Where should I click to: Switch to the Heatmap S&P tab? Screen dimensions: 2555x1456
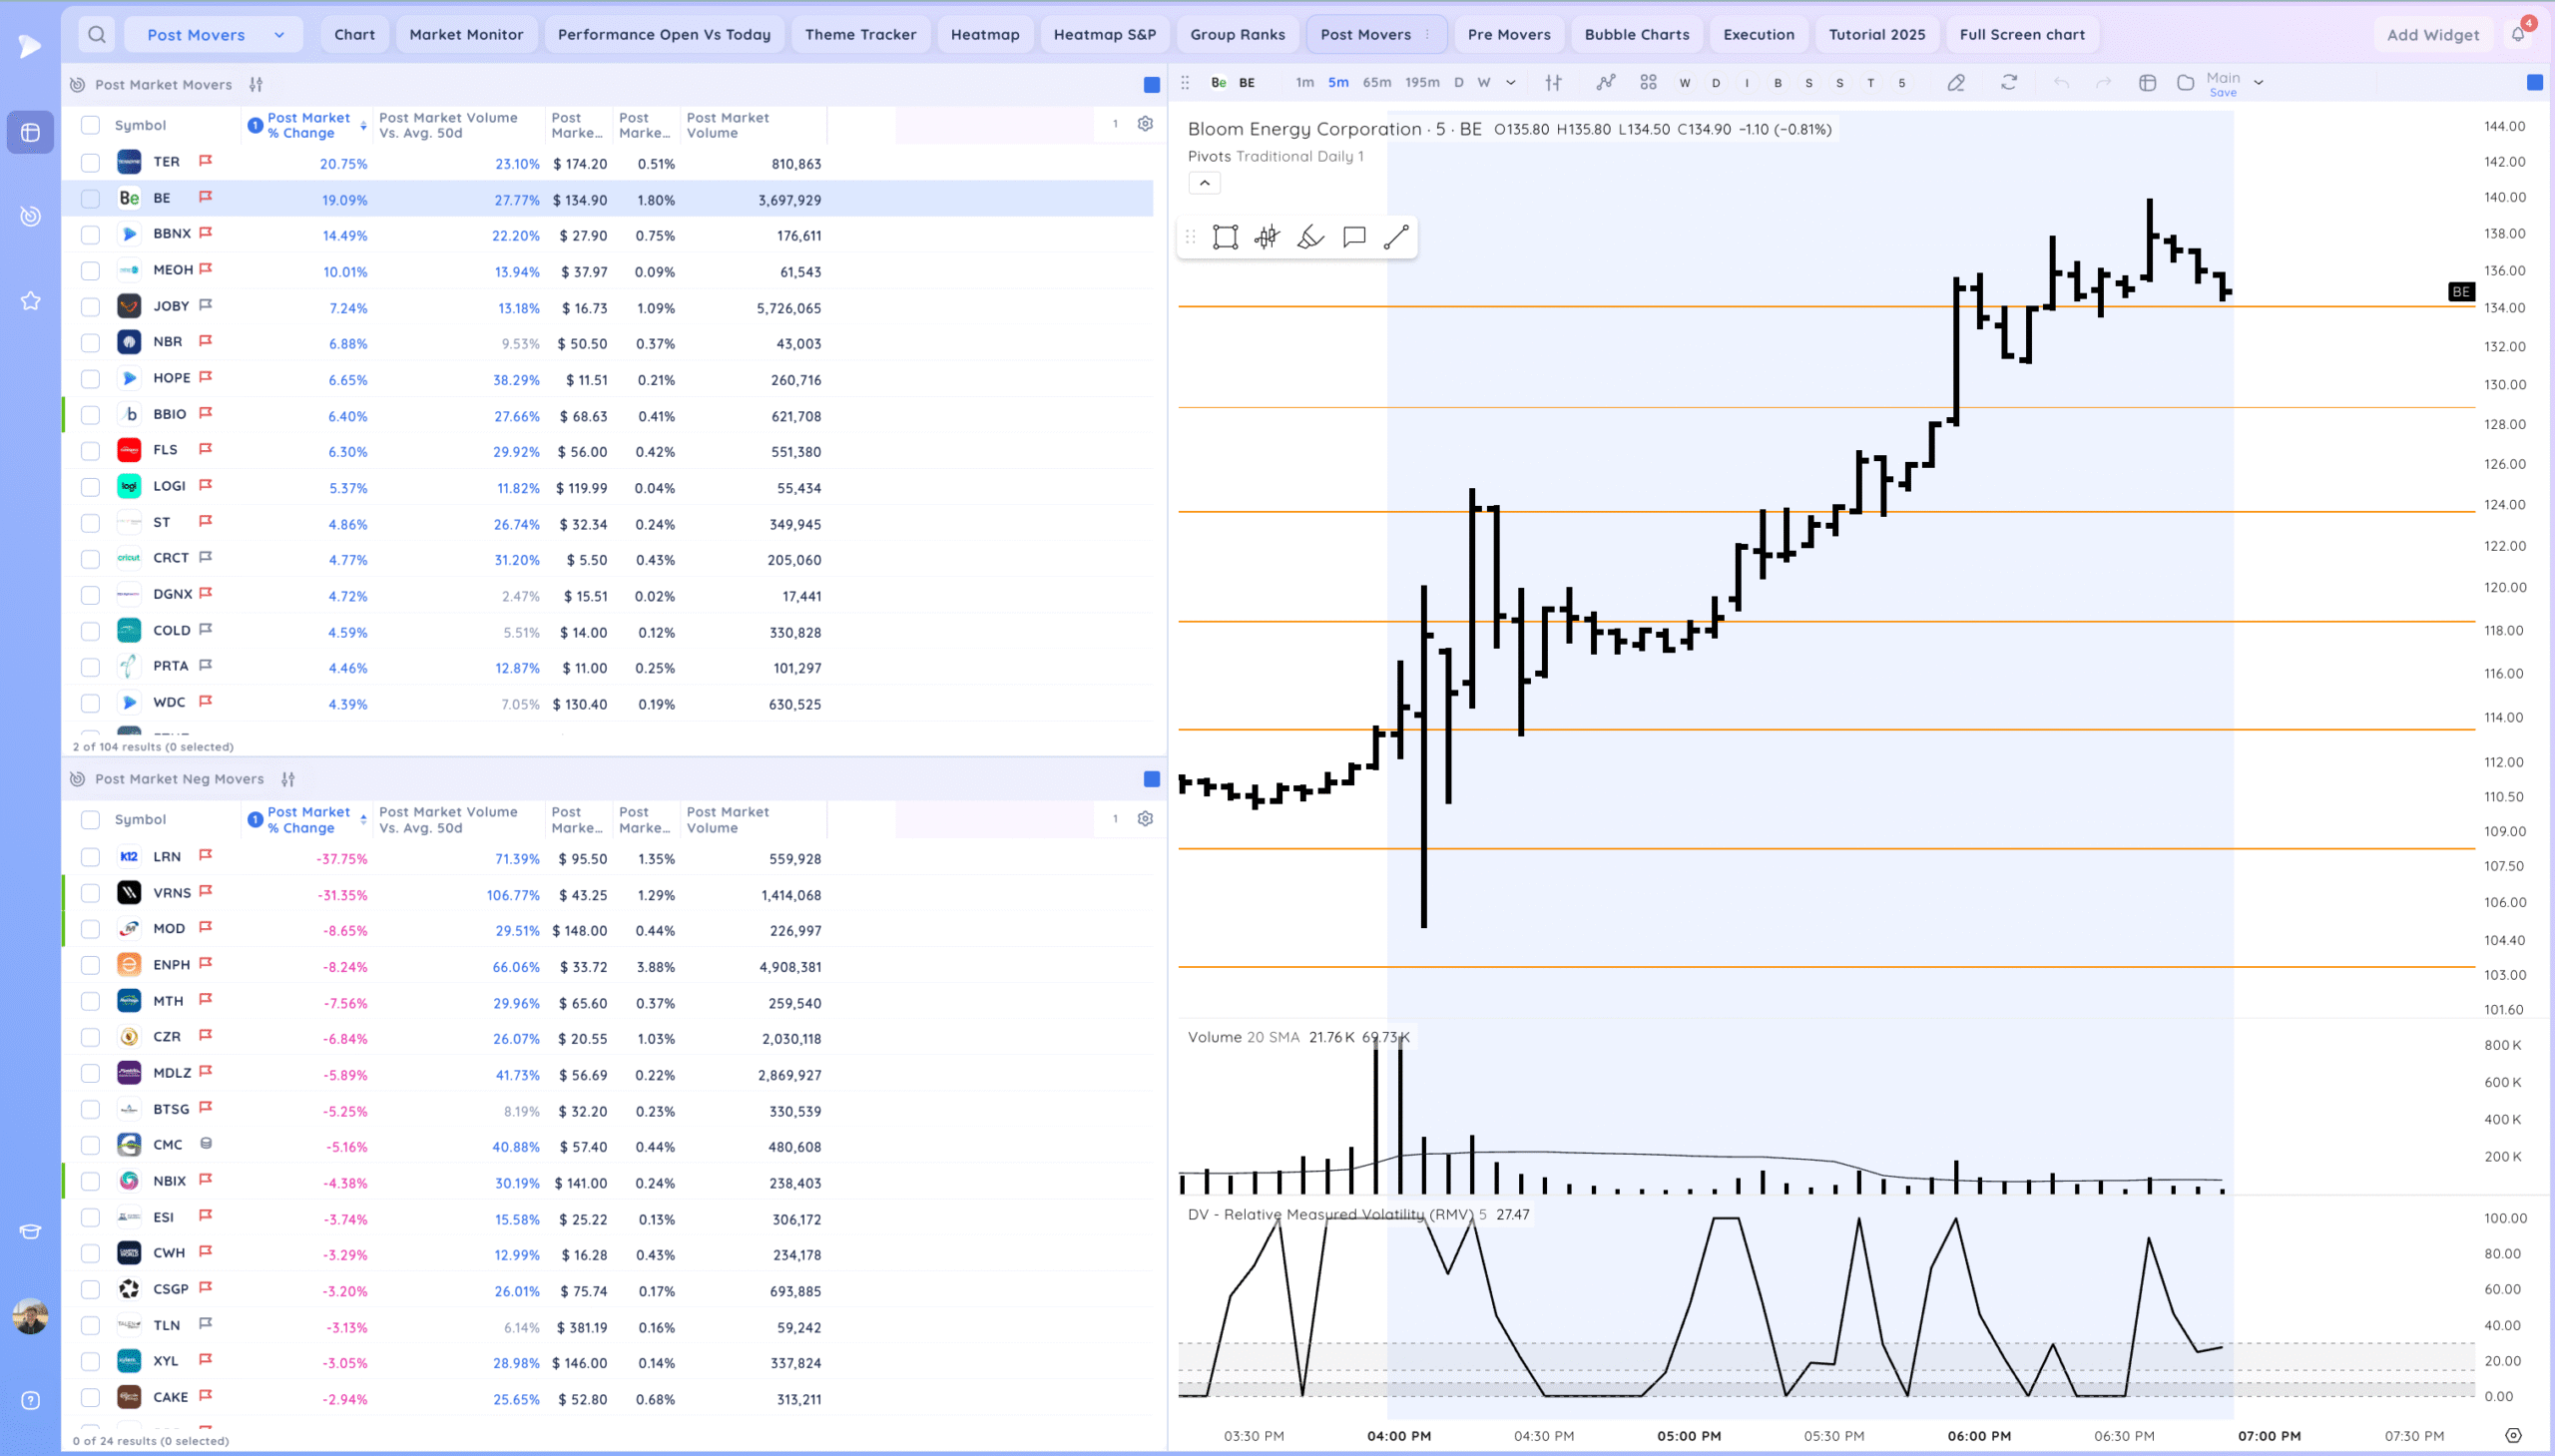1104,35
